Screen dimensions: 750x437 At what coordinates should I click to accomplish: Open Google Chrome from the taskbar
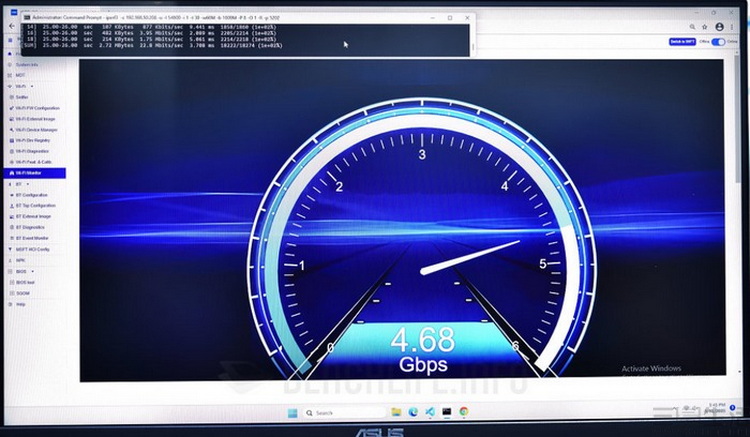pos(463,412)
